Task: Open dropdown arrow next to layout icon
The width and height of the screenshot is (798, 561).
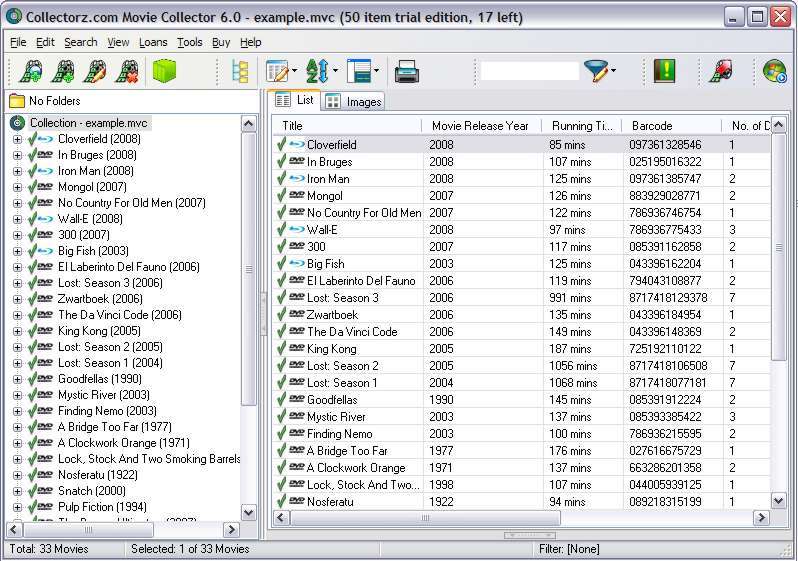Action: (376, 71)
